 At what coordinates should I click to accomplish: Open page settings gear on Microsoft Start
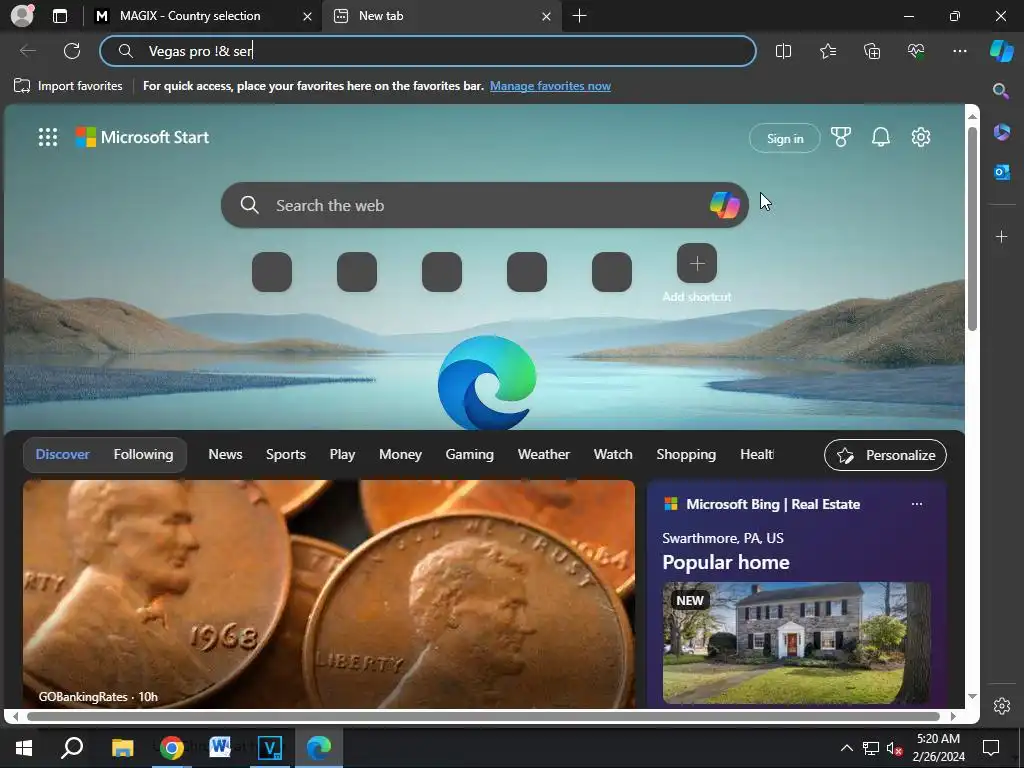tap(921, 137)
